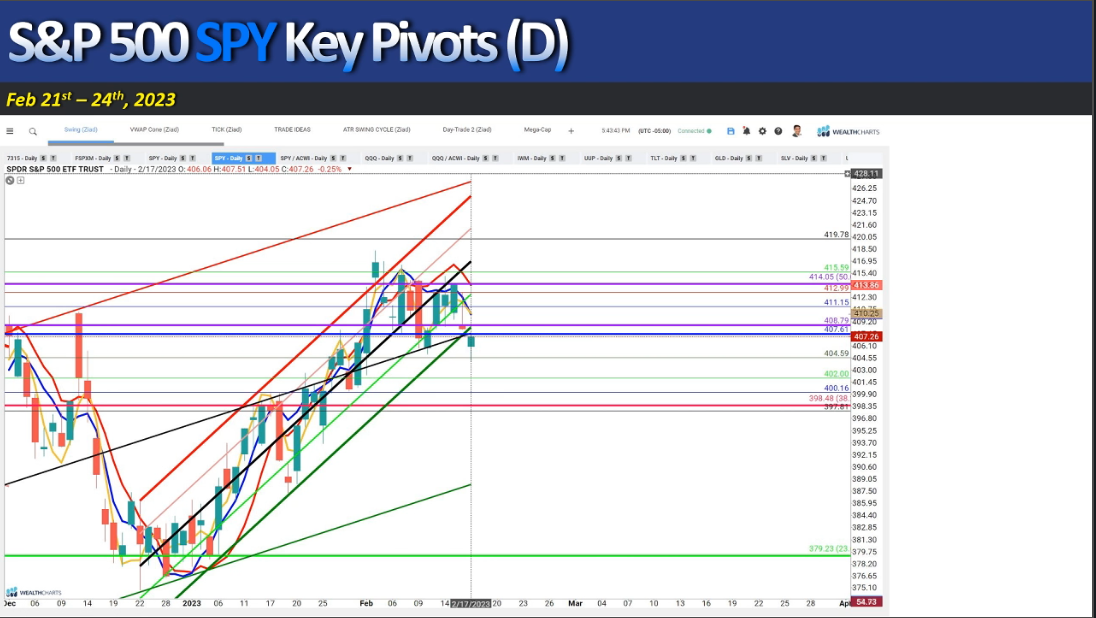Click the 407.26 current price label
This screenshot has width=1096, height=618.
pyautogui.click(x=866, y=337)
